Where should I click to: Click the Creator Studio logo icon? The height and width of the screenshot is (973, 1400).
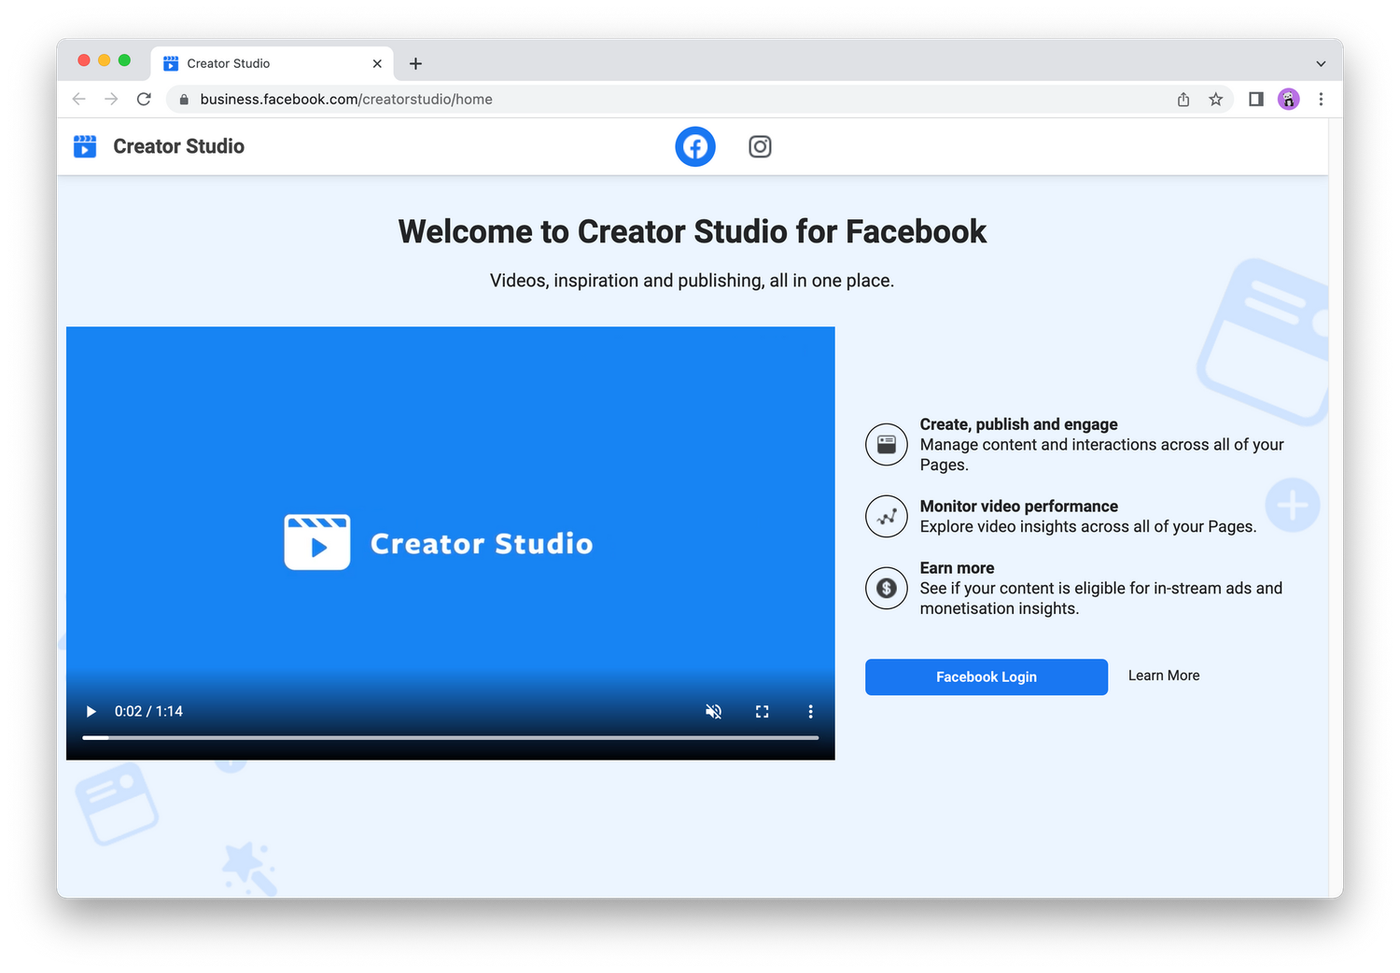85,146
